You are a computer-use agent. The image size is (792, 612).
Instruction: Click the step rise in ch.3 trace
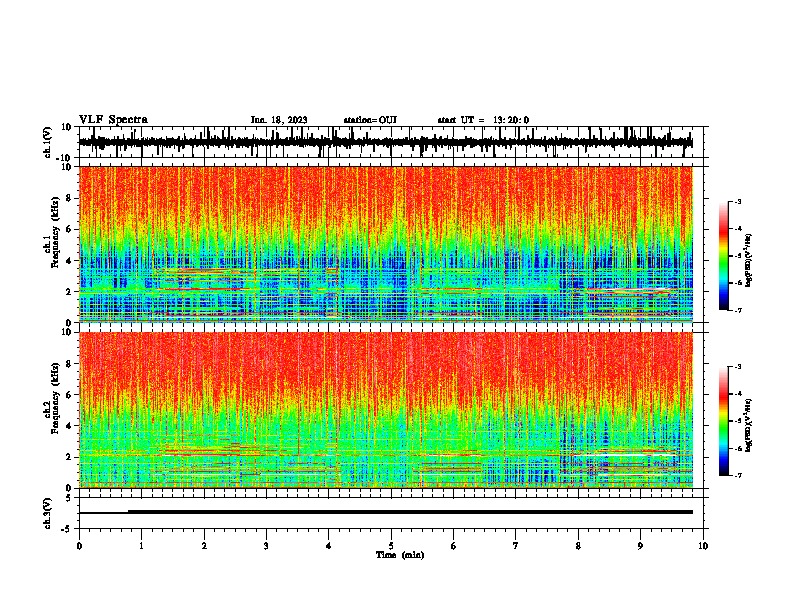(x=128, y=512)
